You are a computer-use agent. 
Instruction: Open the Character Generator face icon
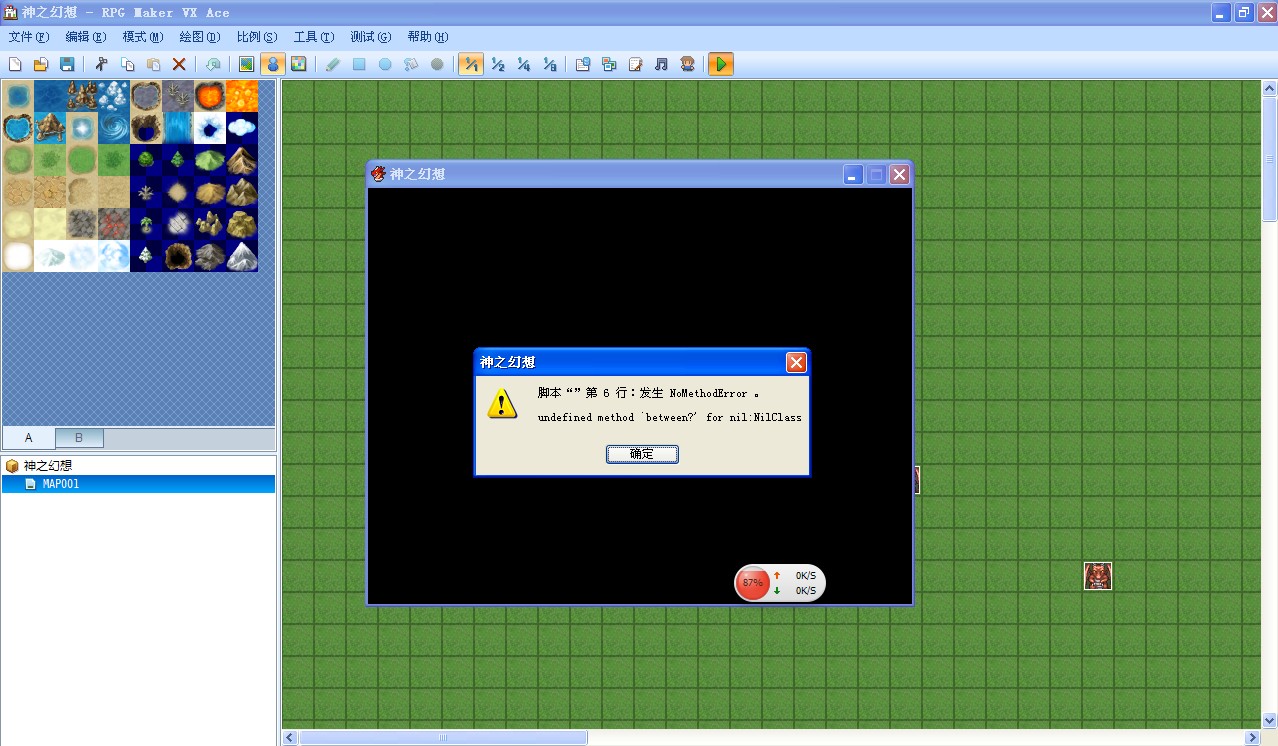pyautogui.click(x=687, y=65)
